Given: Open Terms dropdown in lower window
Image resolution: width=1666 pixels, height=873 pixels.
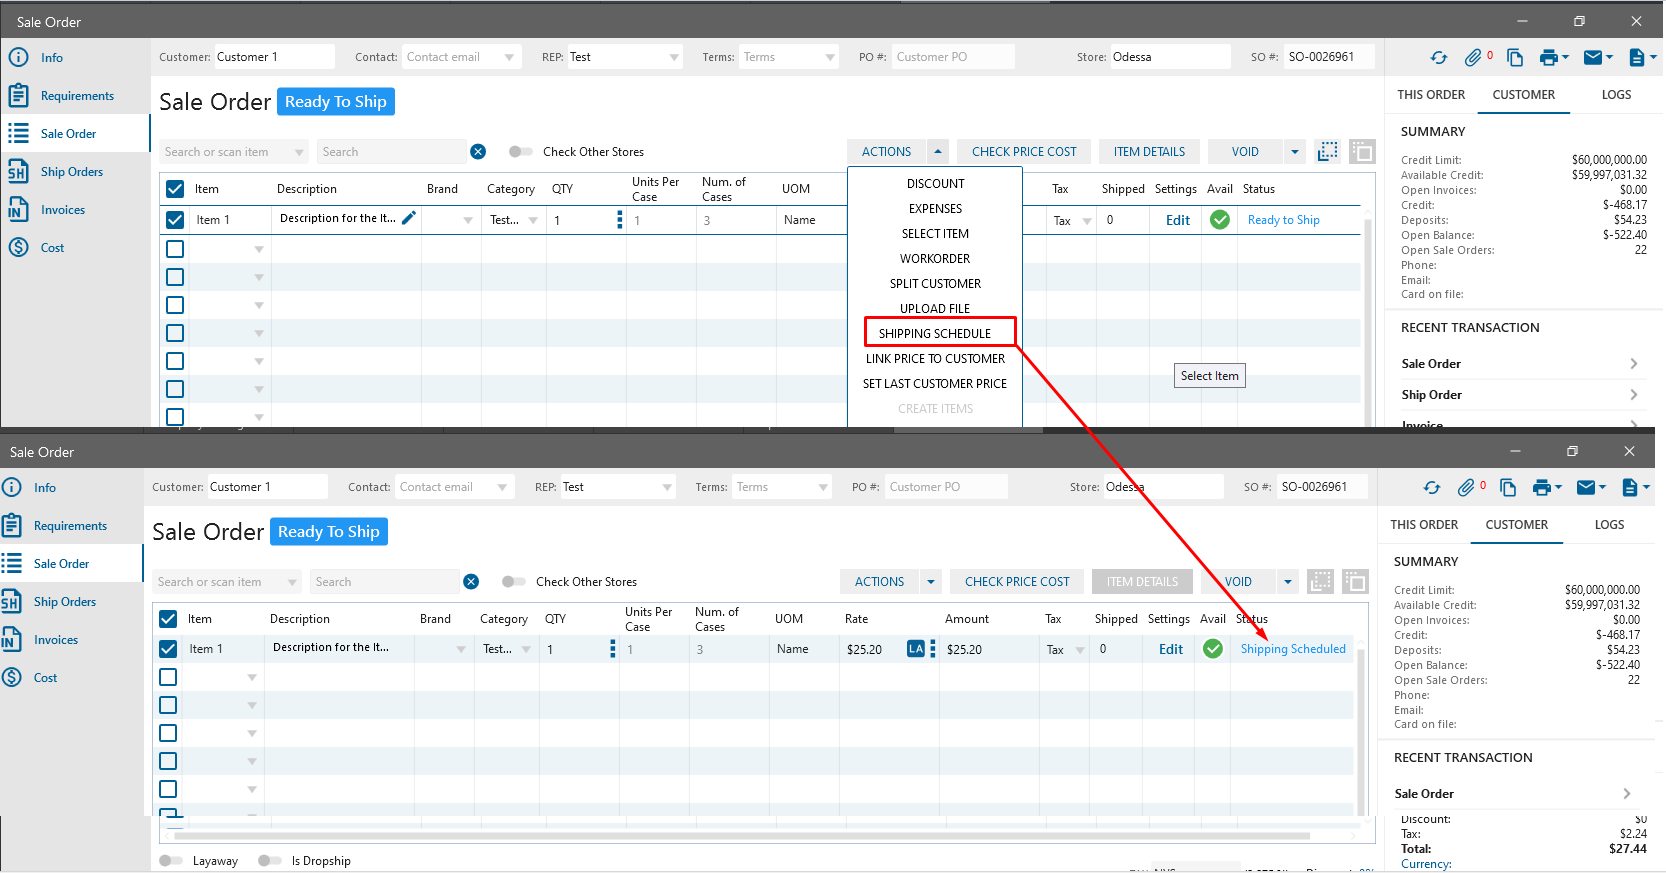Looking at the screenshot, I should pos(823,488).
